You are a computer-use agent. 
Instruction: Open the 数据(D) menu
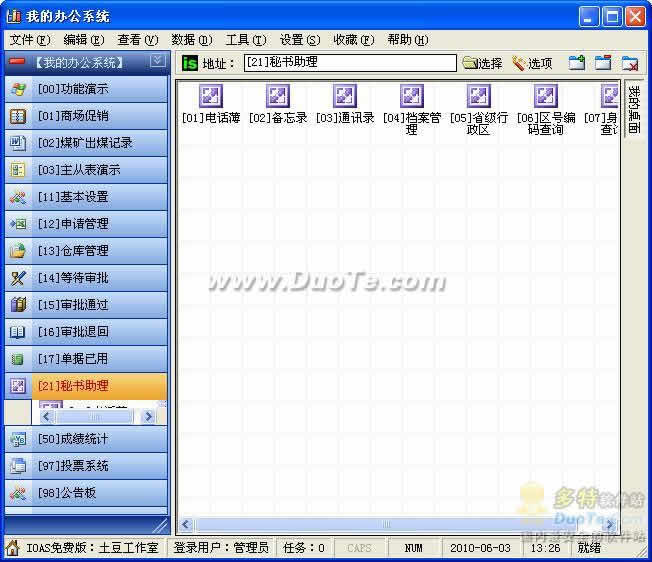click(x=192, y=40)
